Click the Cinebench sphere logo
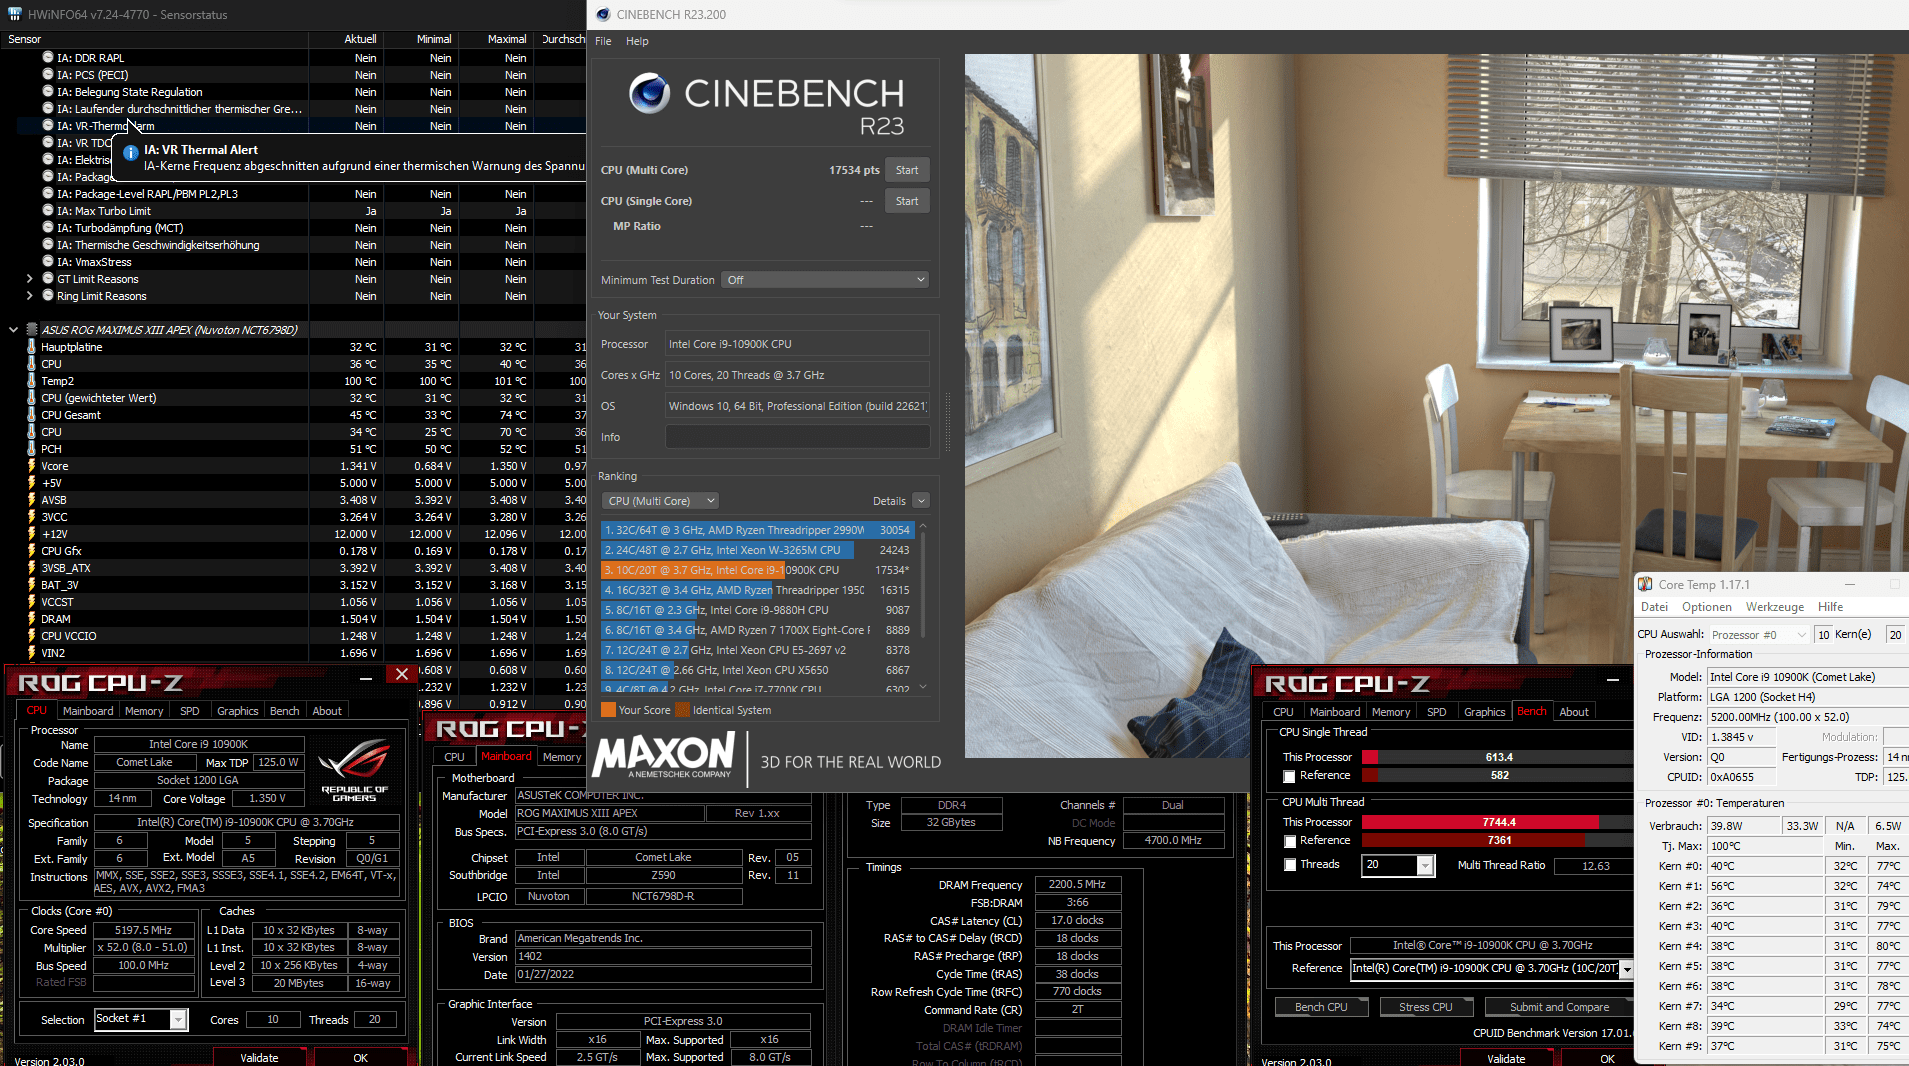This screenshot has height=1066, width=1909. pos(649,93)
